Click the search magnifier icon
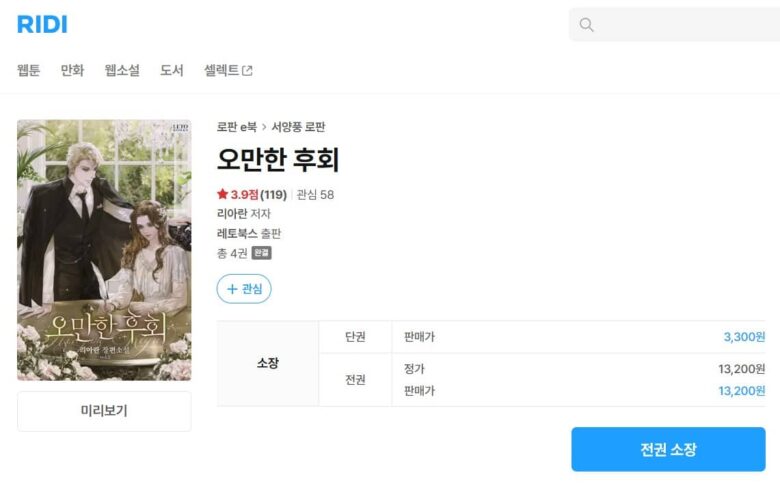This screenshot has width=780, height=490. point(587,25)
